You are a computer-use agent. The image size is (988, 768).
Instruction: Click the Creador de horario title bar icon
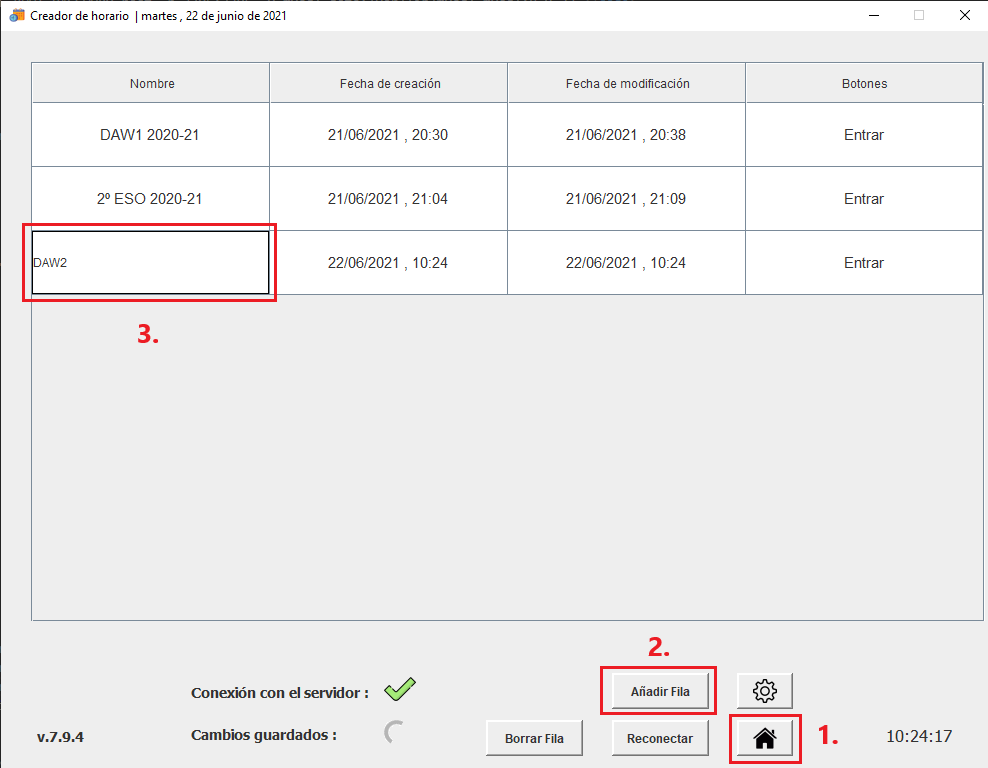click(17, 15)
